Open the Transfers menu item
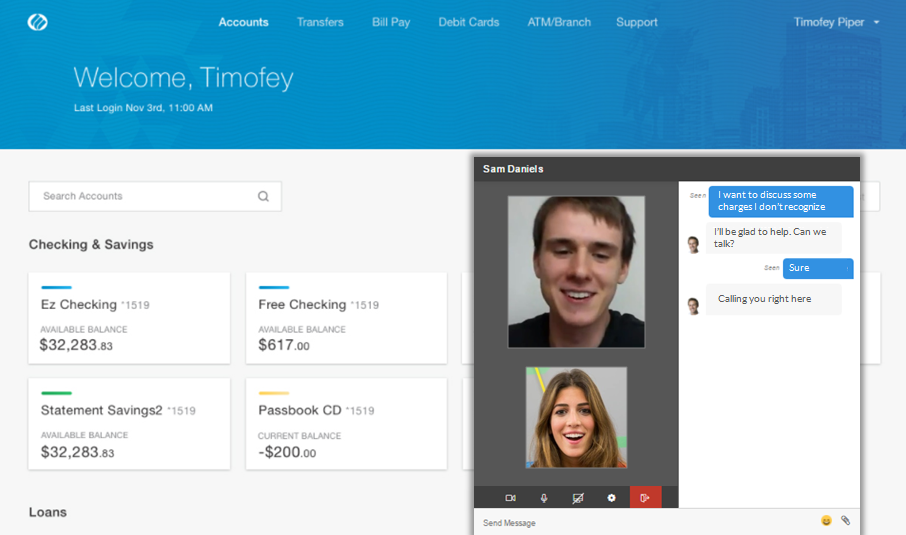 320,22
